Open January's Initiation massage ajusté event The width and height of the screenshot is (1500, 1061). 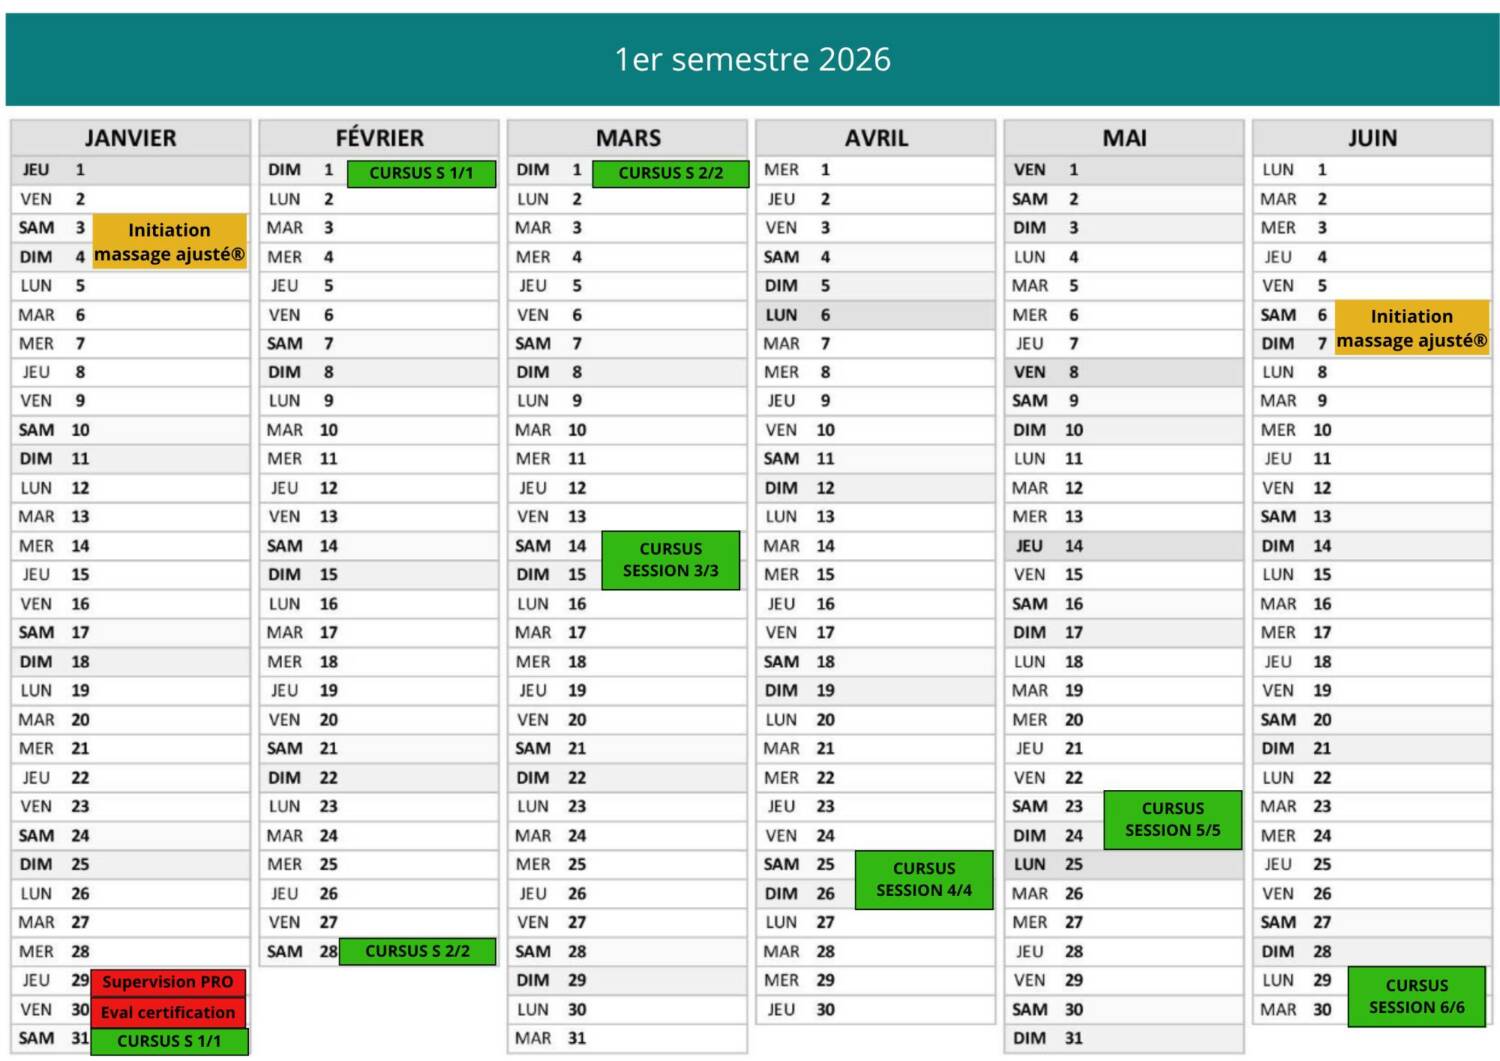coord(169,242)
